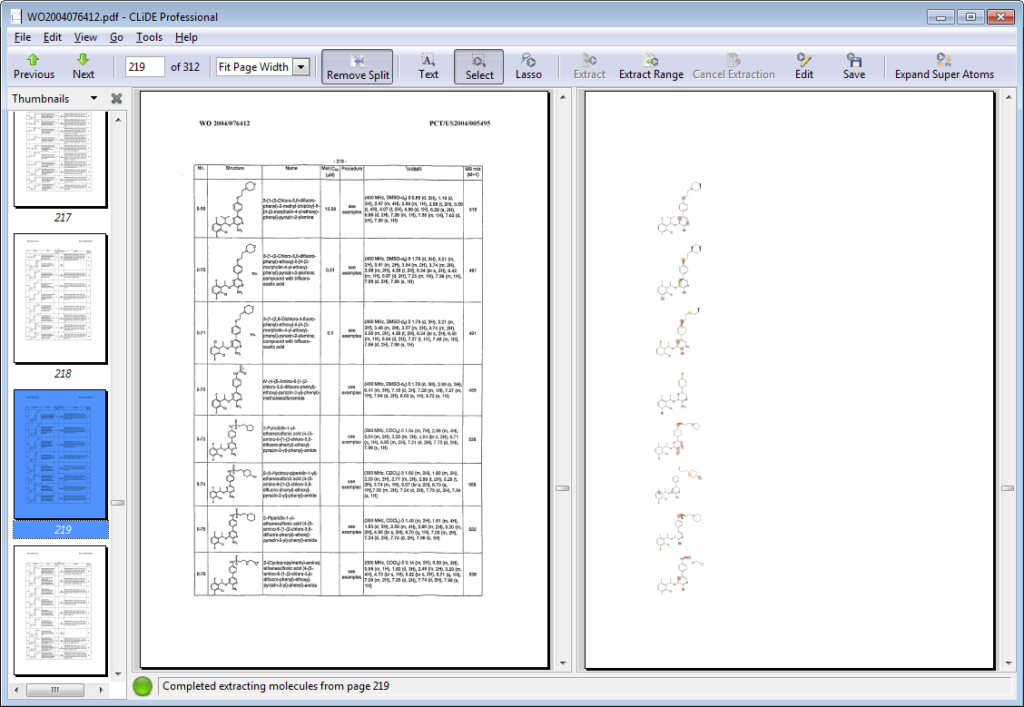Select the page 218 thumbnail
The image size is (1024, 707).
pyautogui.click(x=60, y=298)
